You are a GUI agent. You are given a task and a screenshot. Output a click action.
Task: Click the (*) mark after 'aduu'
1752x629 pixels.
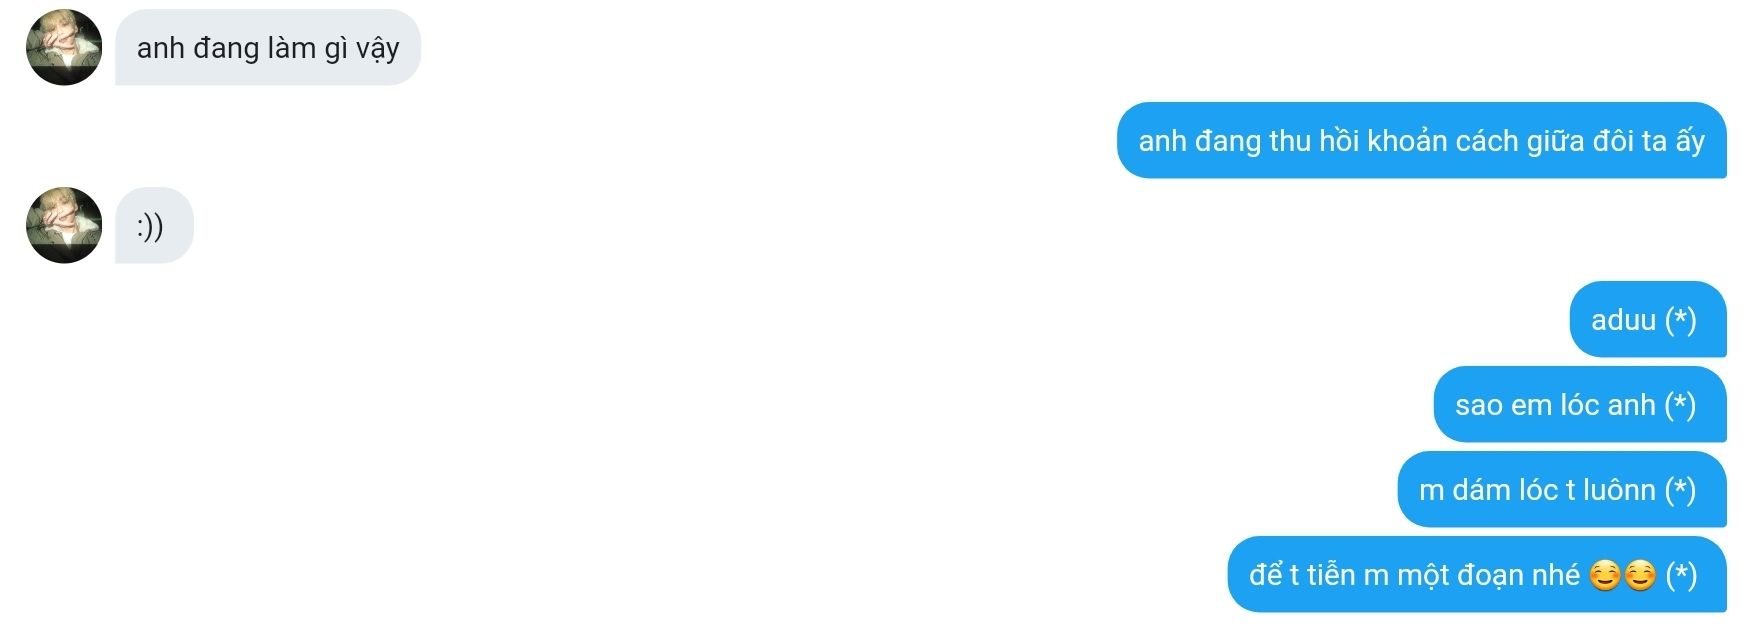pos(1680,320)
